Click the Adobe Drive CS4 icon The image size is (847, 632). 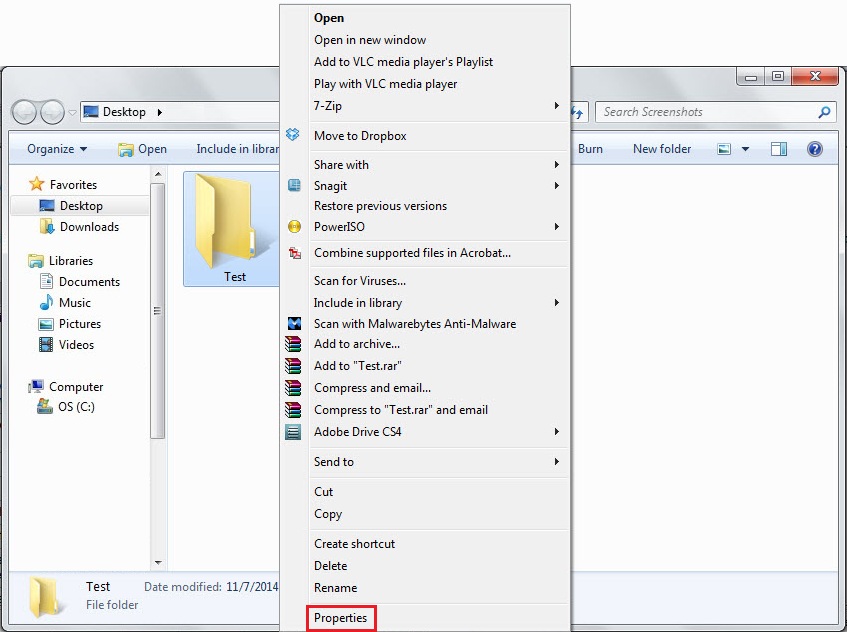pos(293,432)
